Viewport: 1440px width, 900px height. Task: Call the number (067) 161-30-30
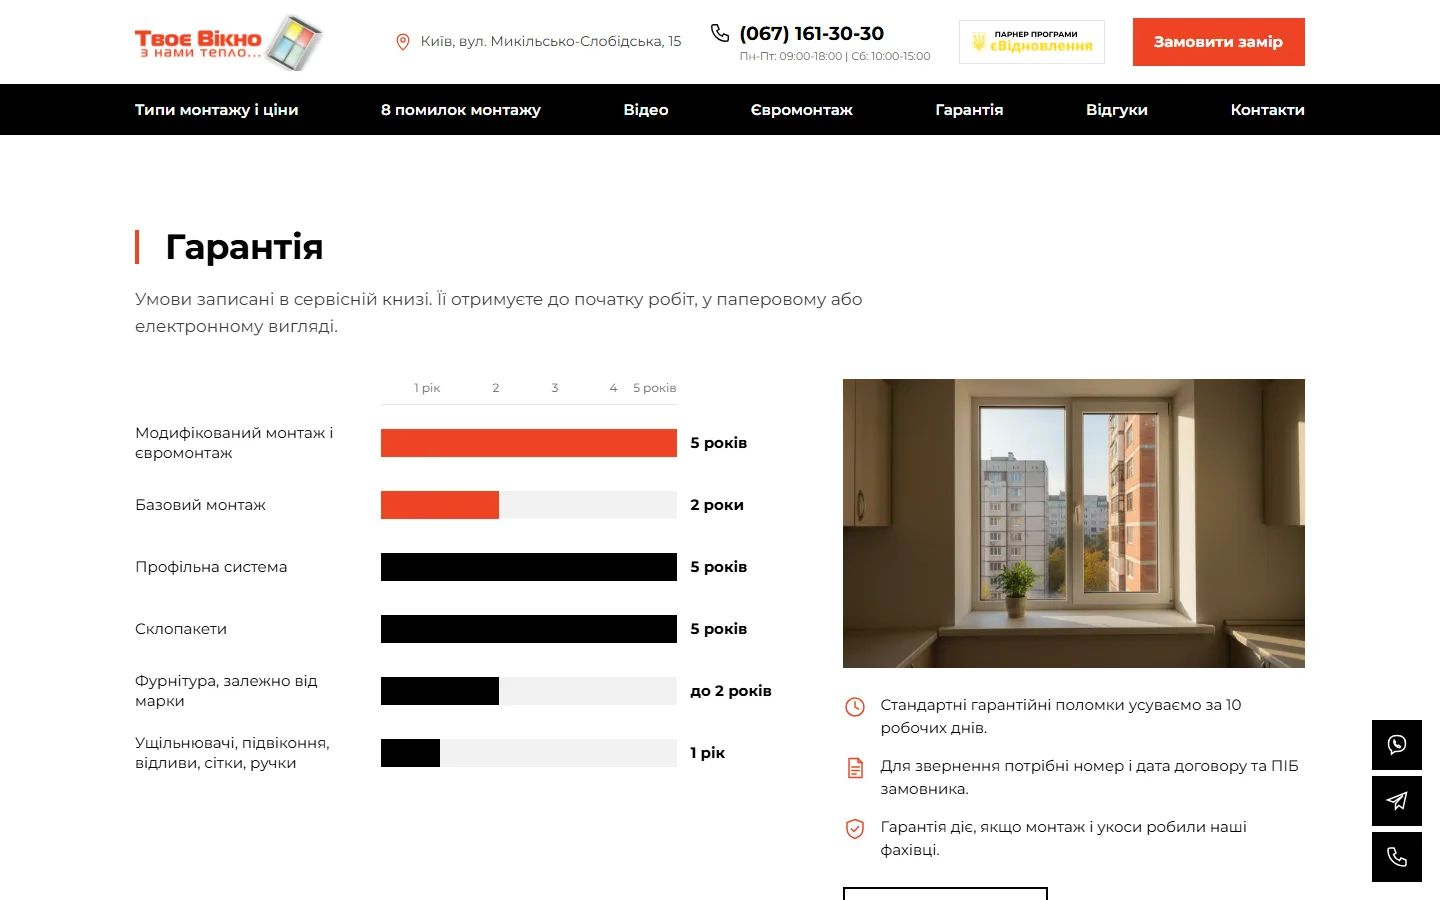pos(812,33)
